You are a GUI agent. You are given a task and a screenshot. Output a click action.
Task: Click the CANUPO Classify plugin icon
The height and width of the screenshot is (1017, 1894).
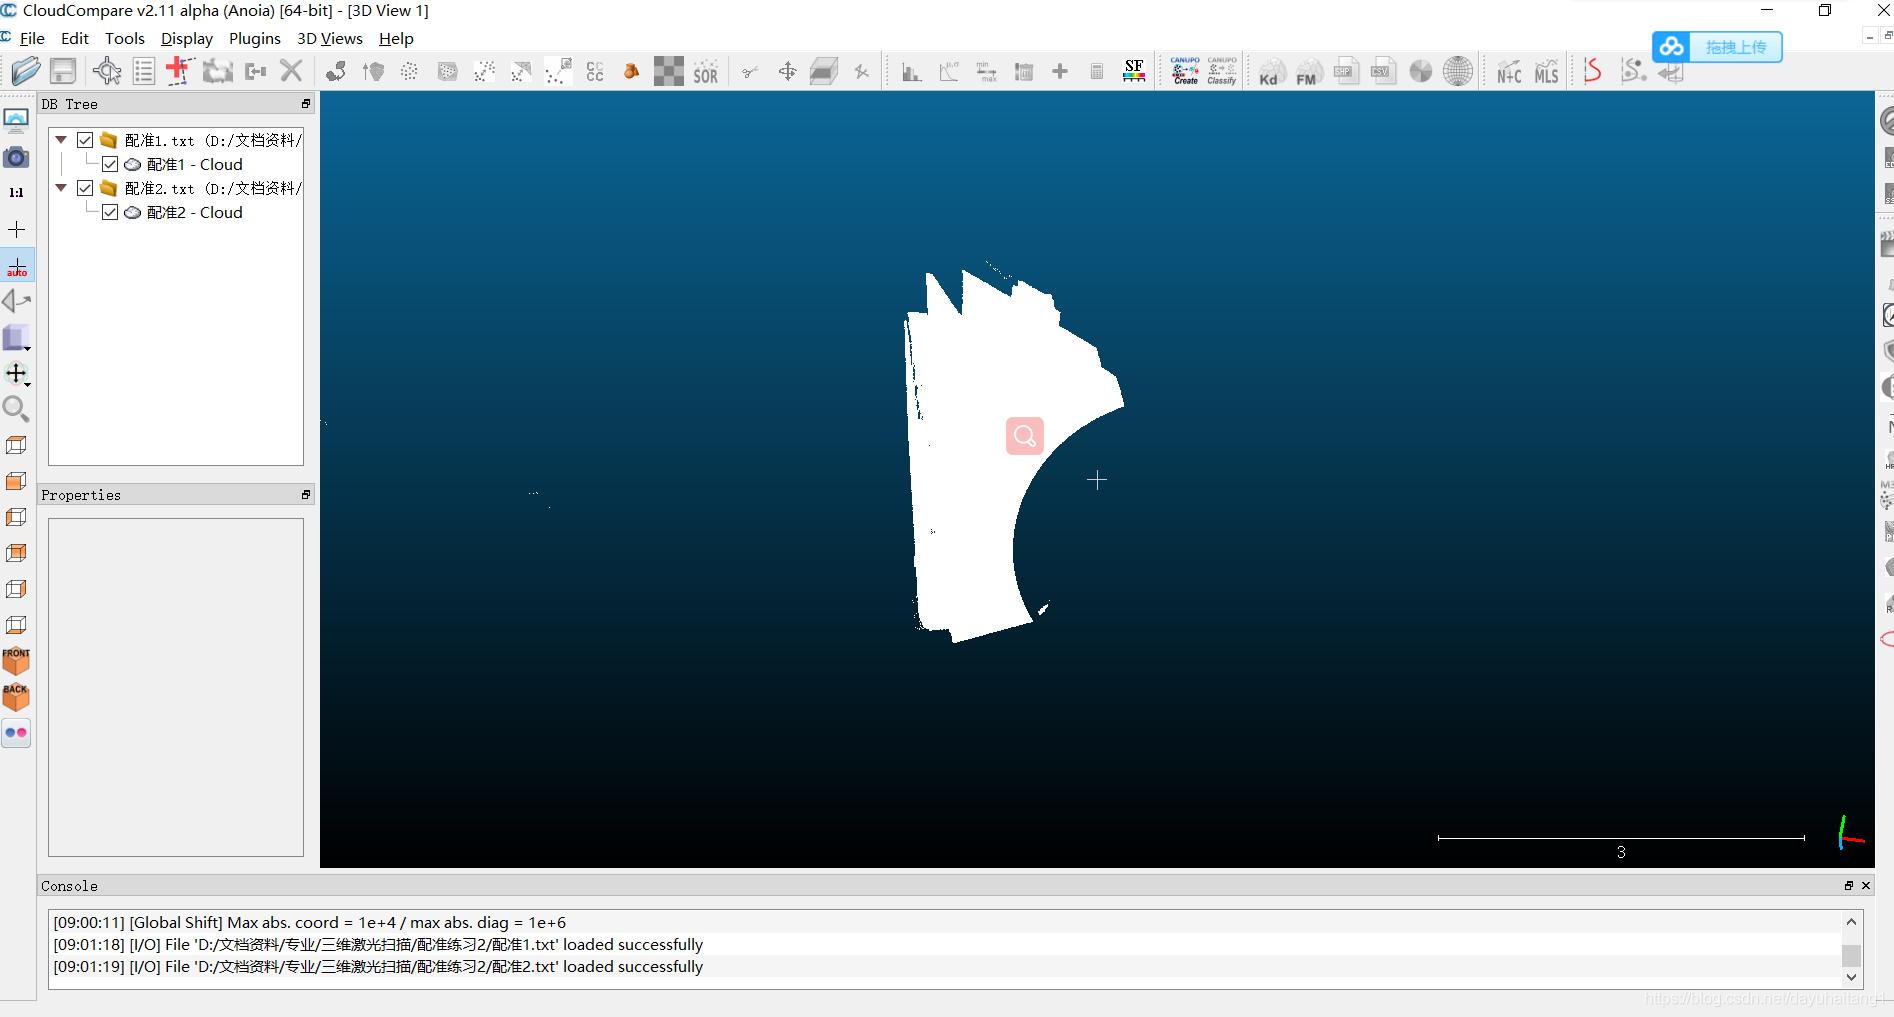(1222, 71)
